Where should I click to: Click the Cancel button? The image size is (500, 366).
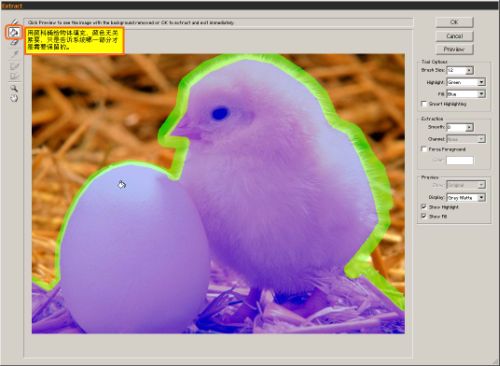(454, 36)
